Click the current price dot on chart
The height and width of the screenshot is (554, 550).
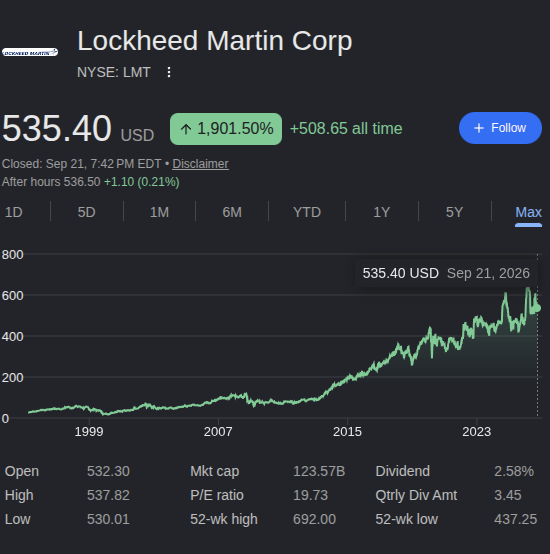pyautogui.click(x=538, y=308)
